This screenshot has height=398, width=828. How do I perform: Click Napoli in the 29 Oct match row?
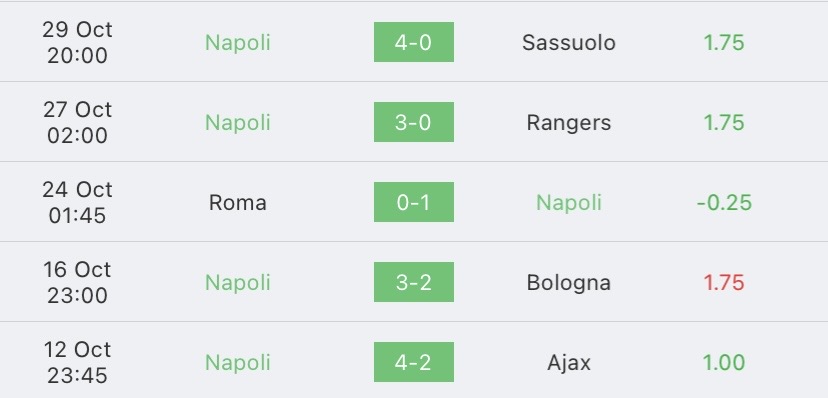pyautogui.click(x=238, y=43)
